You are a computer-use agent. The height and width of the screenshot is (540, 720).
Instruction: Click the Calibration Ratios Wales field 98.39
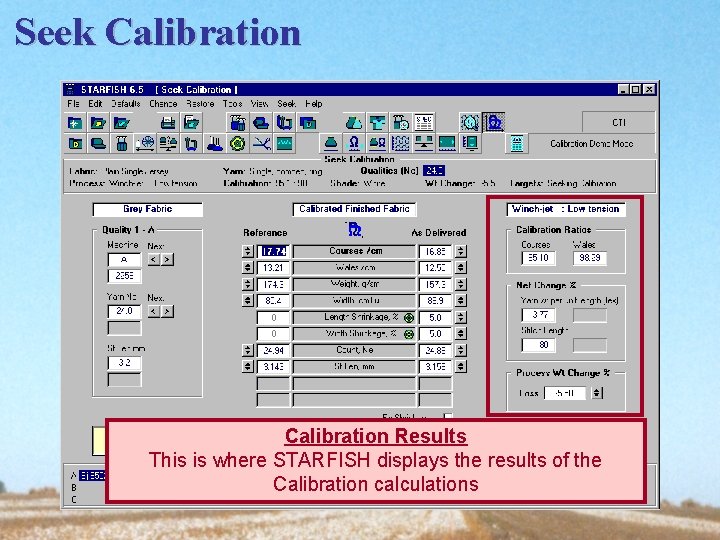(x=590, y=258)
